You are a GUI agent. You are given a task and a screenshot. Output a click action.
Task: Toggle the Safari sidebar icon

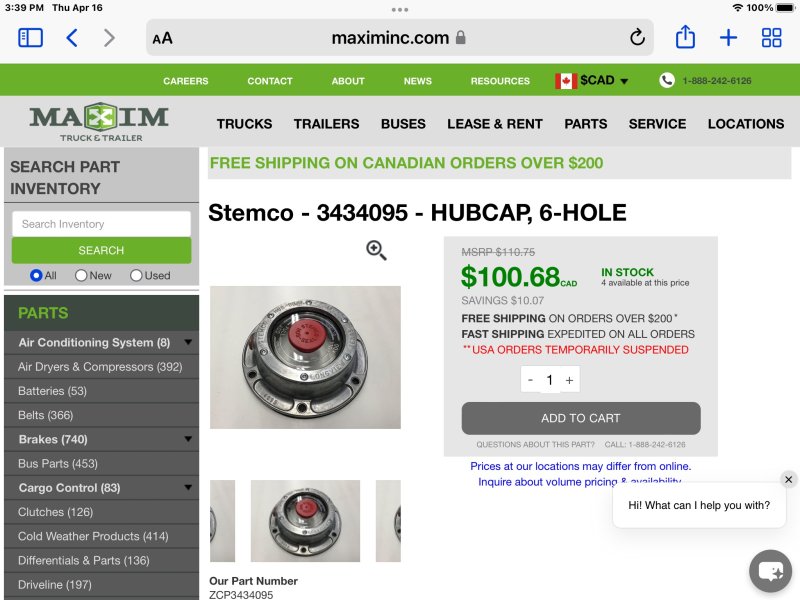(30, 38)
